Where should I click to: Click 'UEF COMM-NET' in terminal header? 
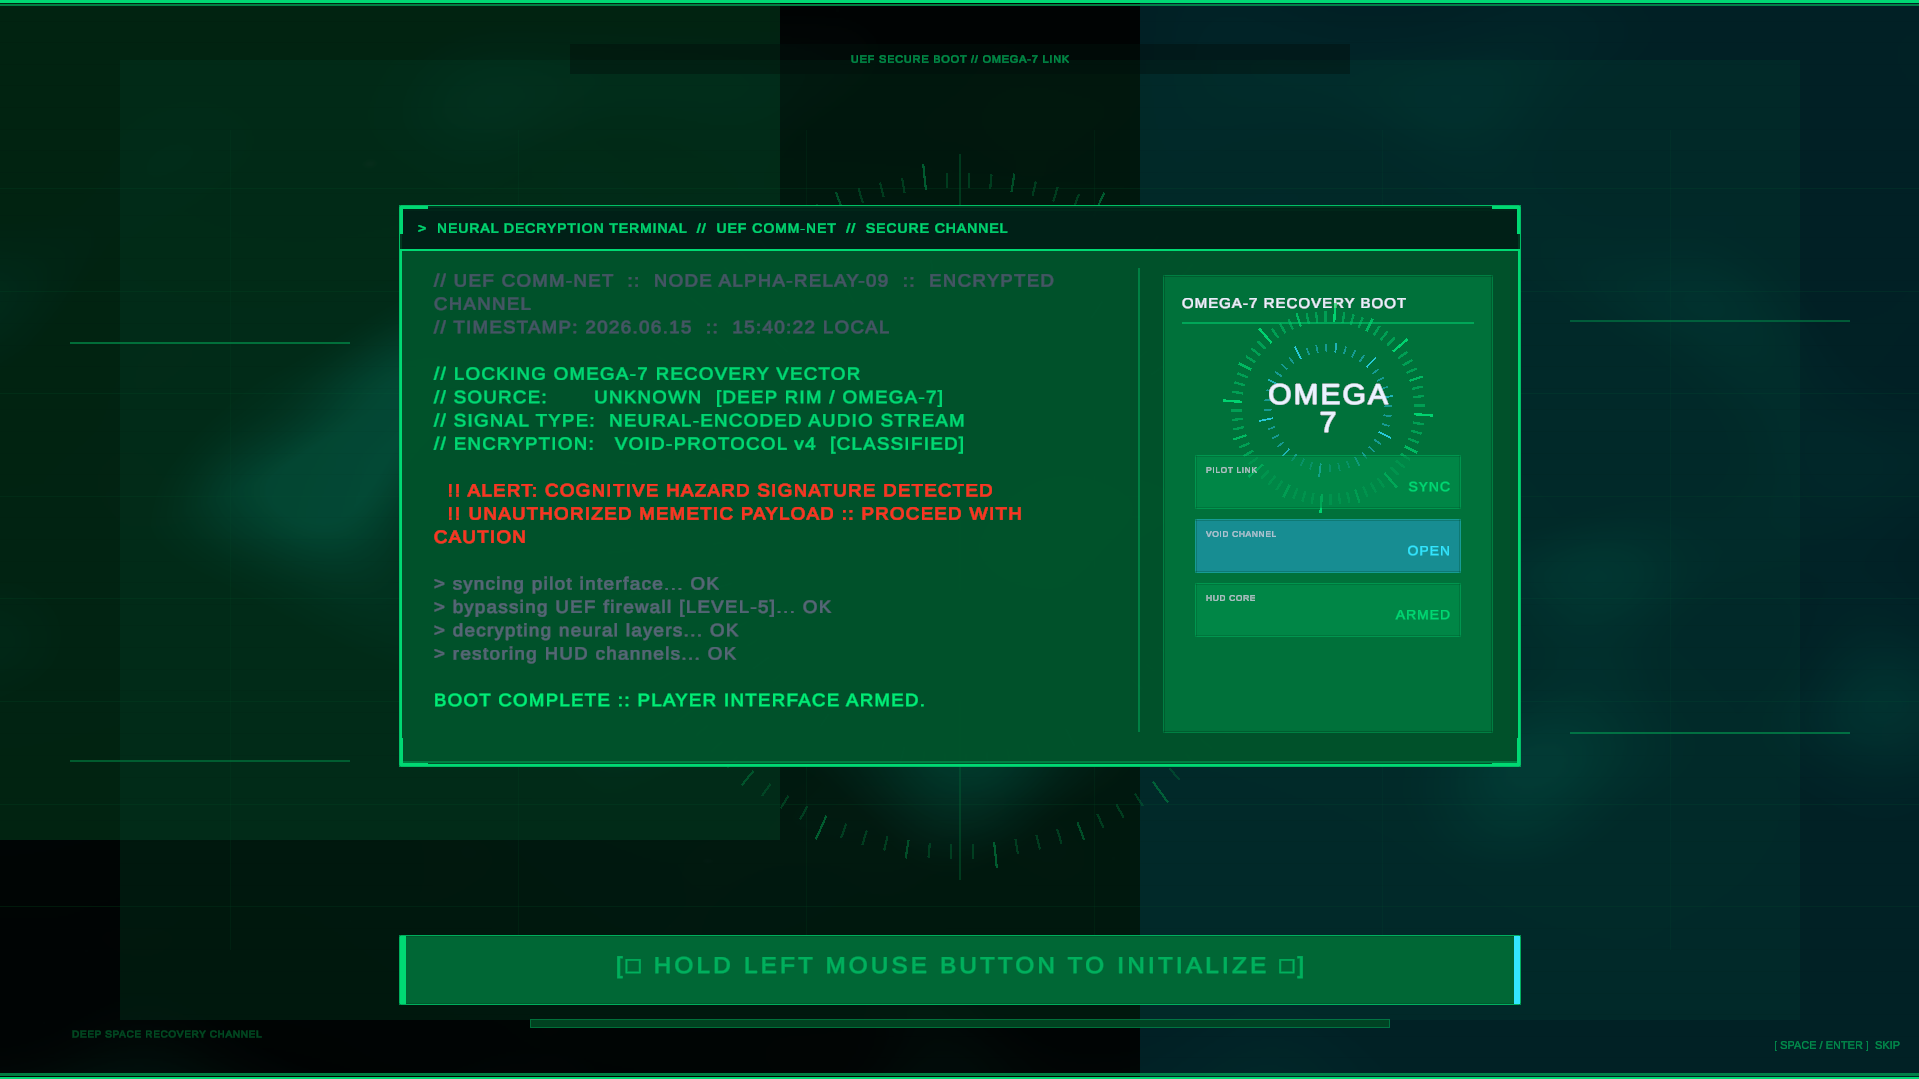(x=775, y=228)
